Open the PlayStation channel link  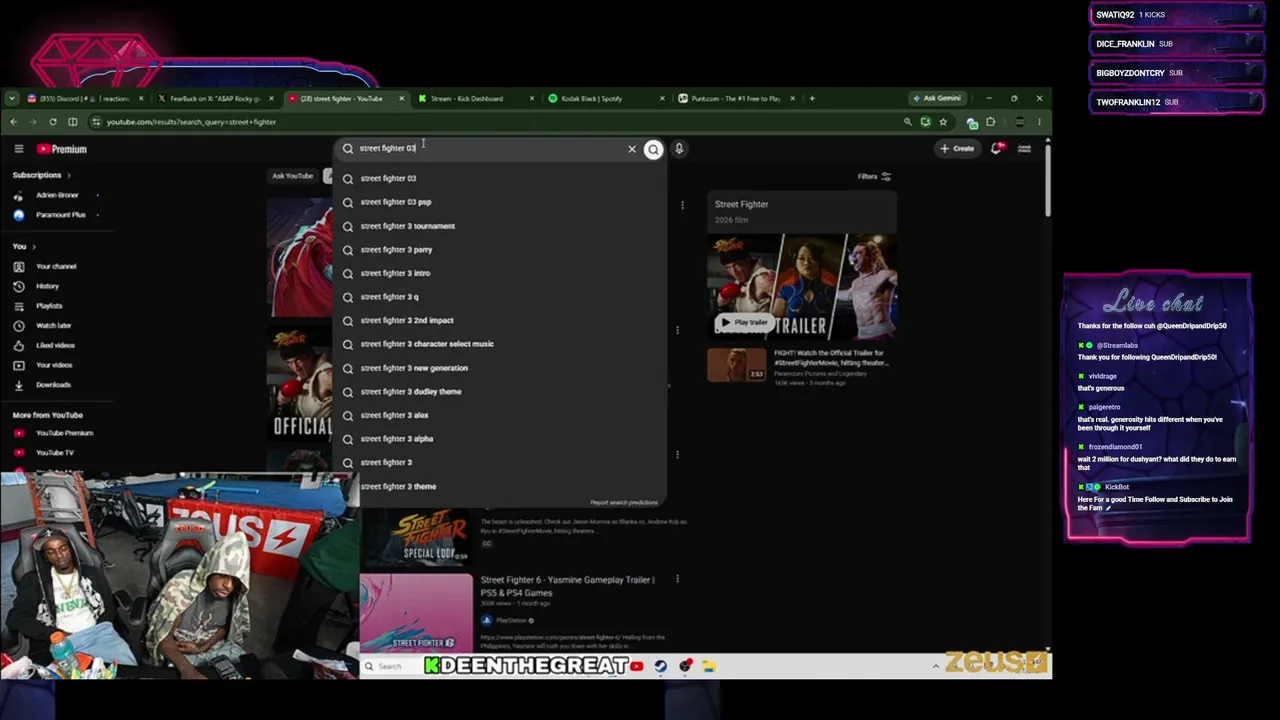pyautogui.click(x=511, y=620)
